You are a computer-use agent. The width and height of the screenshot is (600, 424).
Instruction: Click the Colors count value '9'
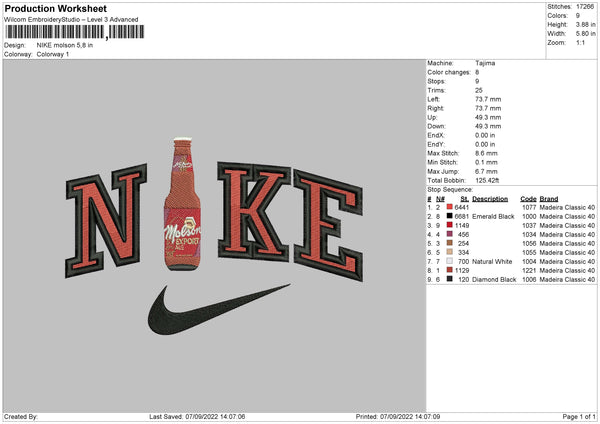tap(578, 16)
